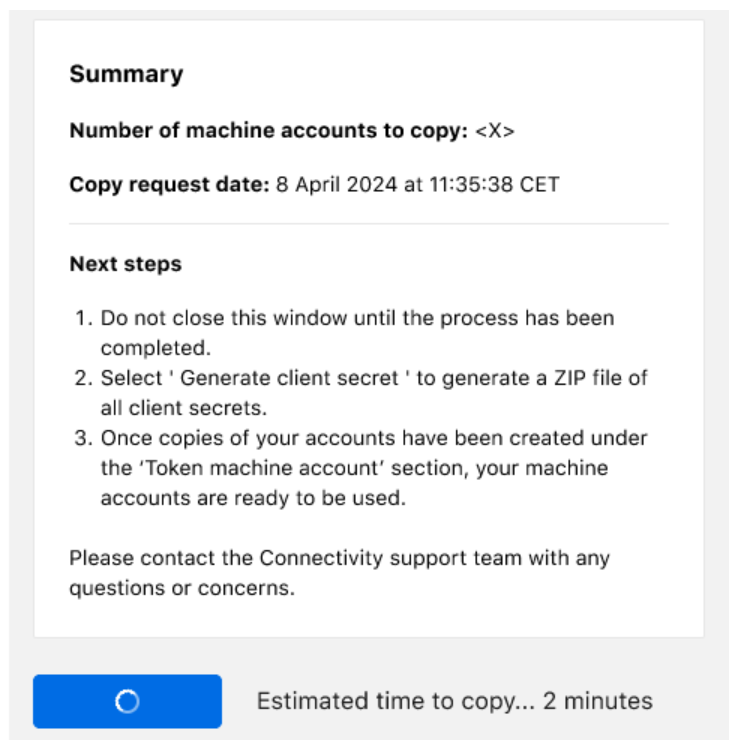Screen dimensions: 739x740
Task: Select the 'questions or concerns' text
Action: (x=182, y=587)
